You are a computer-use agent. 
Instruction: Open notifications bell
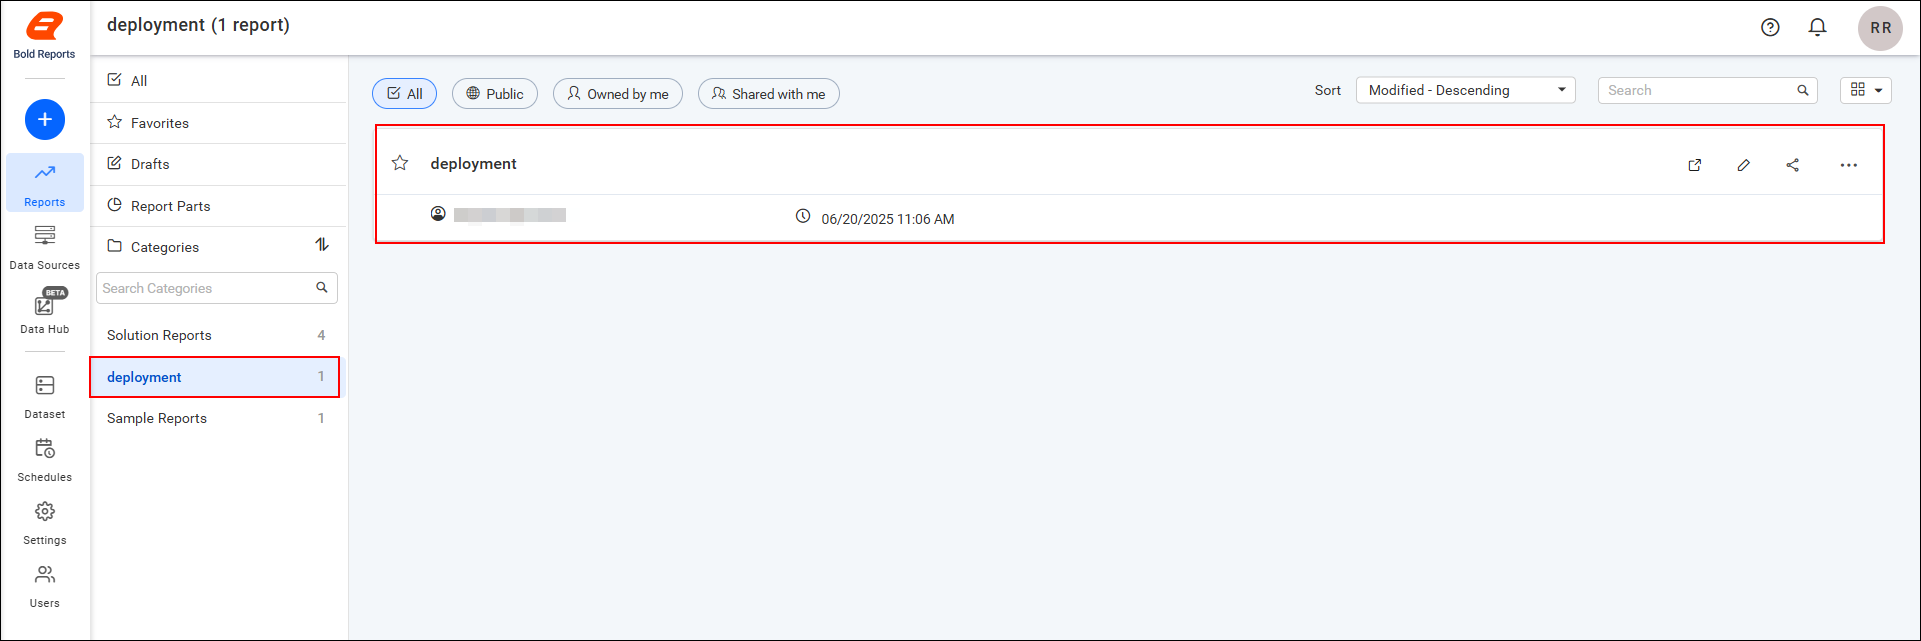pyautogui.click(x=1818, y=28)
